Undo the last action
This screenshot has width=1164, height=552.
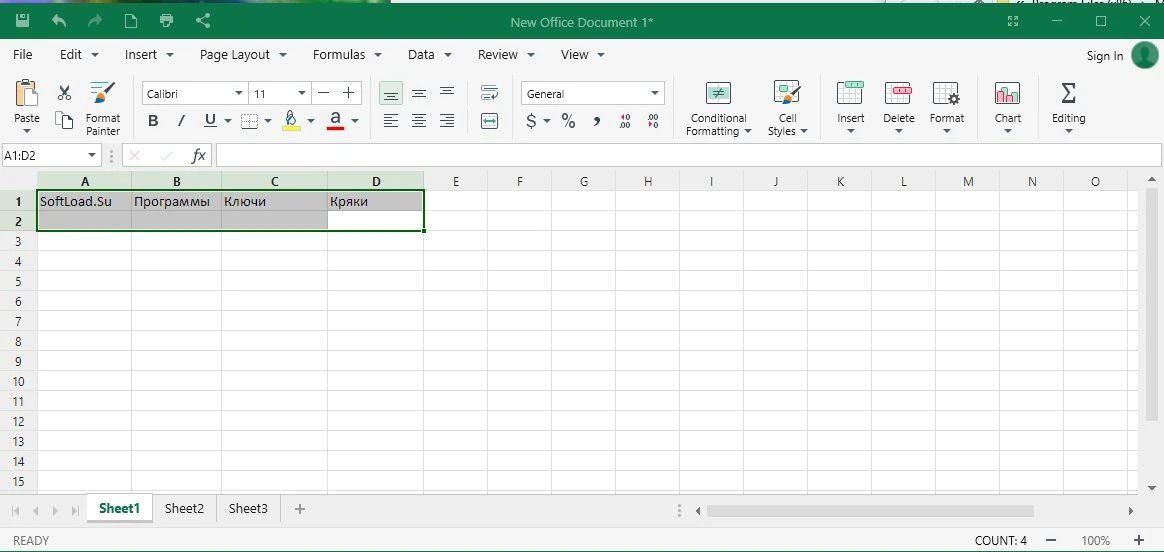59,22
